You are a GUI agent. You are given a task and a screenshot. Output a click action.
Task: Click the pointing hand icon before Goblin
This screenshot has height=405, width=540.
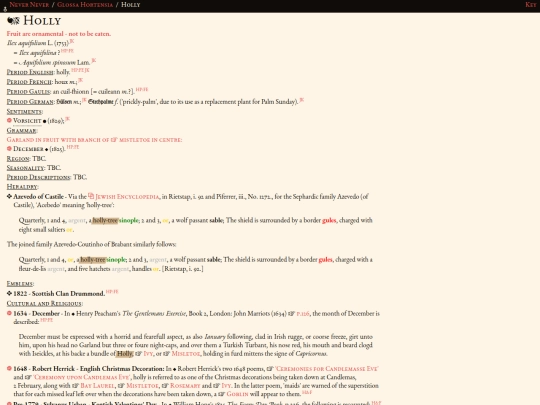click(x=221, y=394)
